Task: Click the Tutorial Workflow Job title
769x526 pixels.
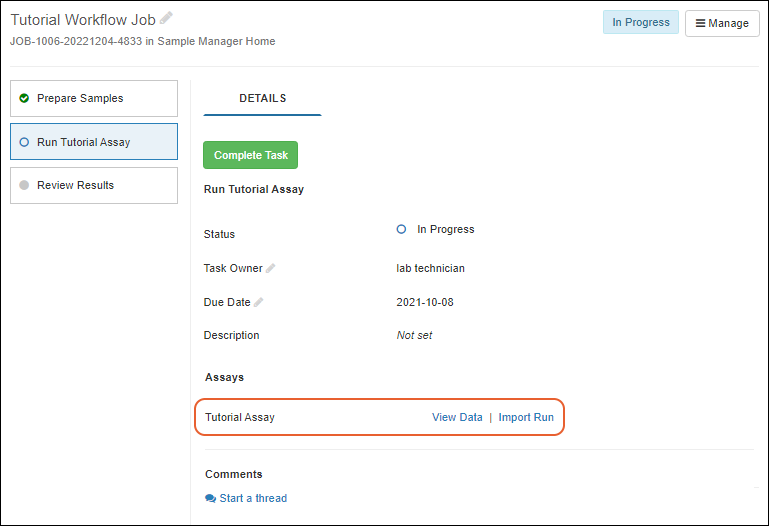Action: (x=83, y=20)
